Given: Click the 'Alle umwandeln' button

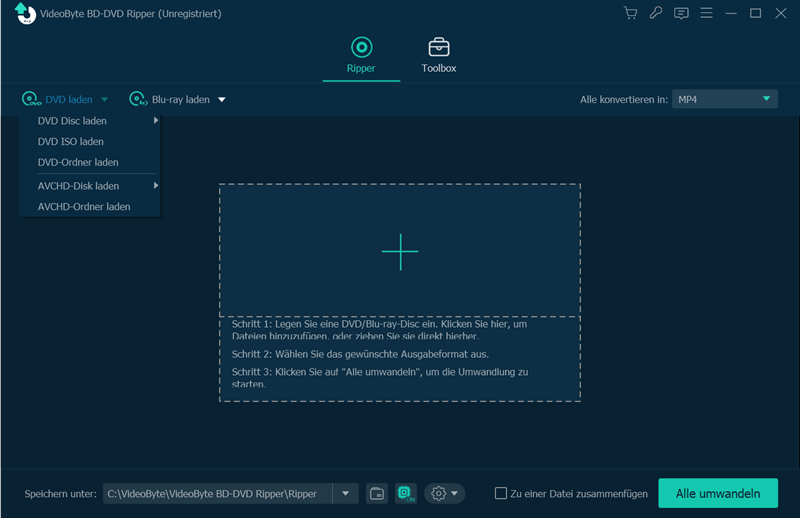Looking at the screenshot, I should point(717,493).
